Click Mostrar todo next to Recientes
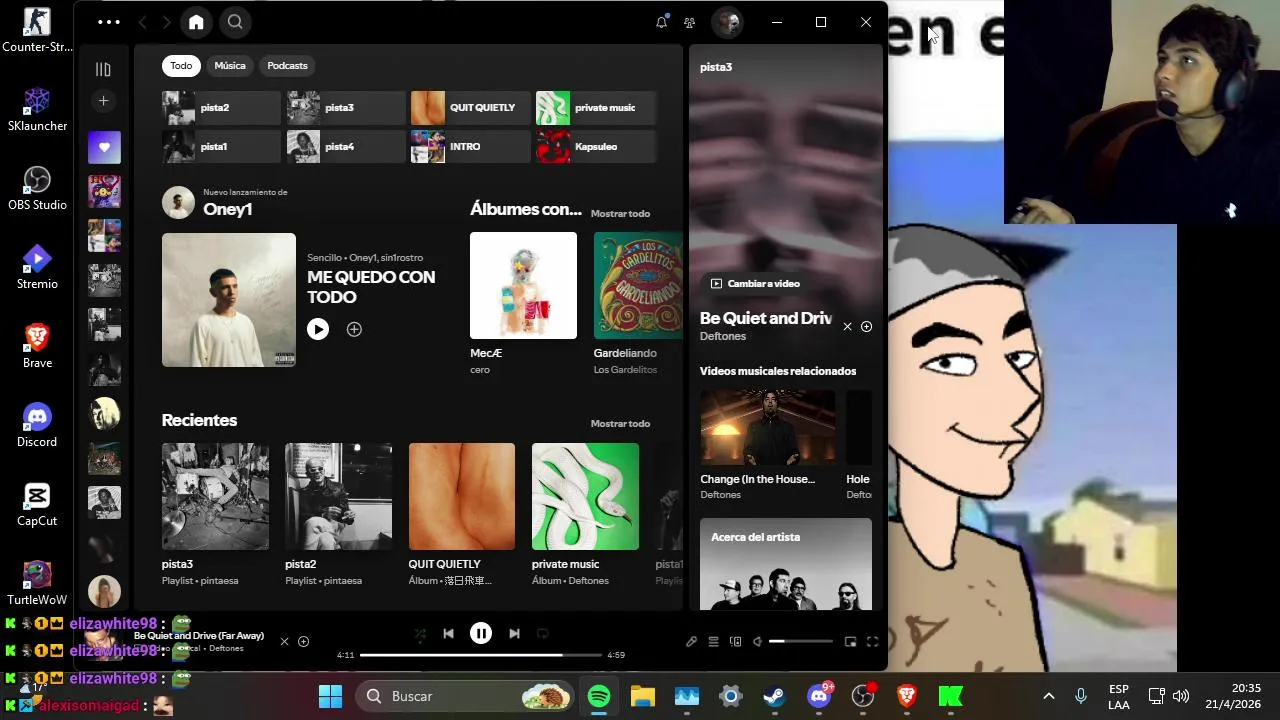The height and width of the screenshot is (720, 1280). pyautogui.click(x=620, y=424)
